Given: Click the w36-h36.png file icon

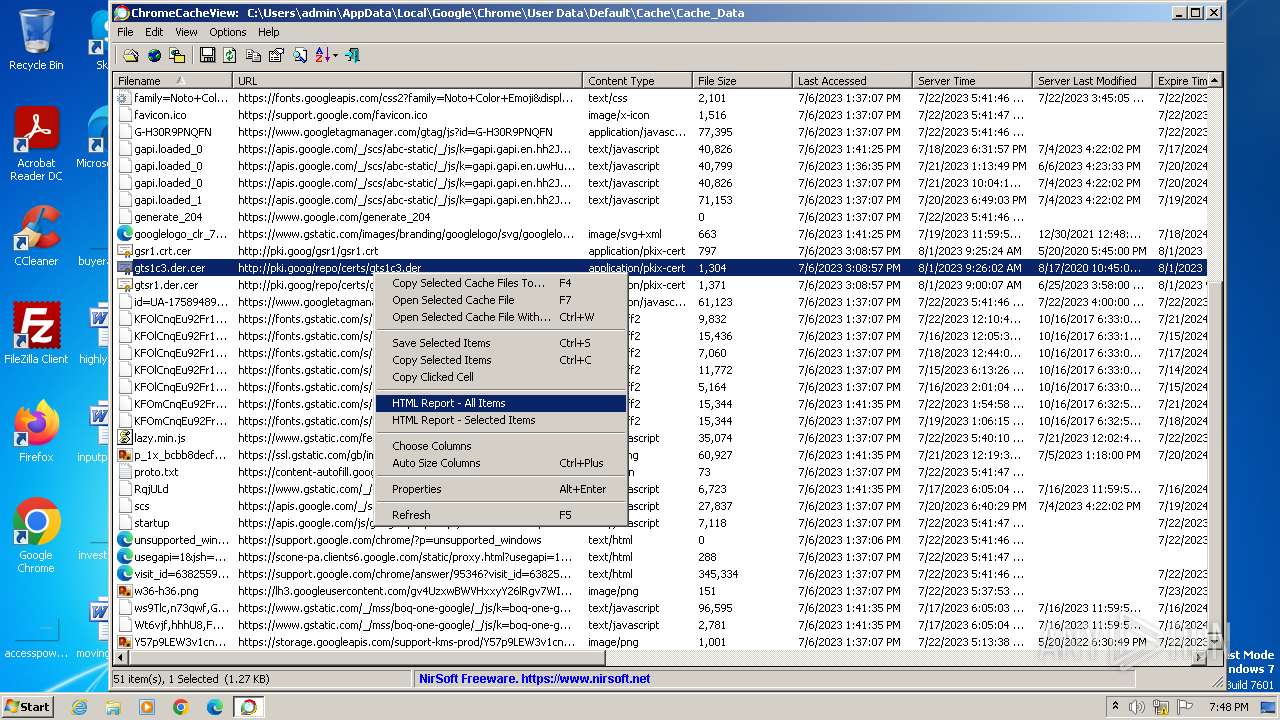Looking at the screenshot, I should [x=125, y=591].
